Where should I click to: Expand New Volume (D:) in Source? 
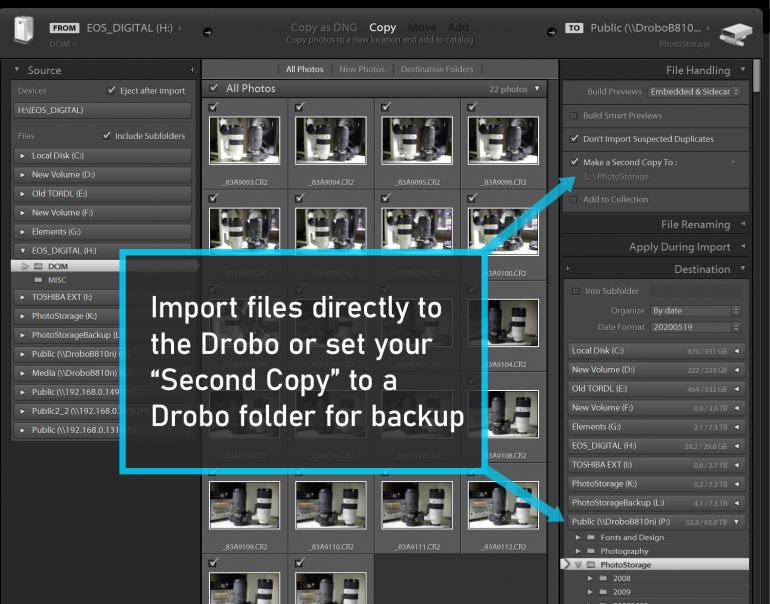(x=22, y=175)
